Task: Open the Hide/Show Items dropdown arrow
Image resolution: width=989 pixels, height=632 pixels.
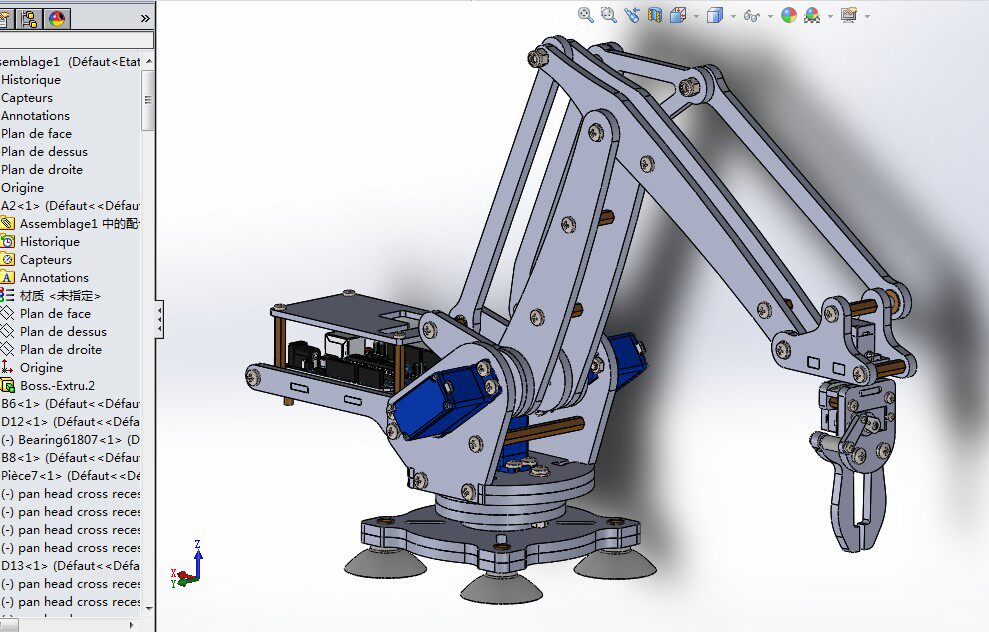Action: pyautogui.click(x=770, y=16)
